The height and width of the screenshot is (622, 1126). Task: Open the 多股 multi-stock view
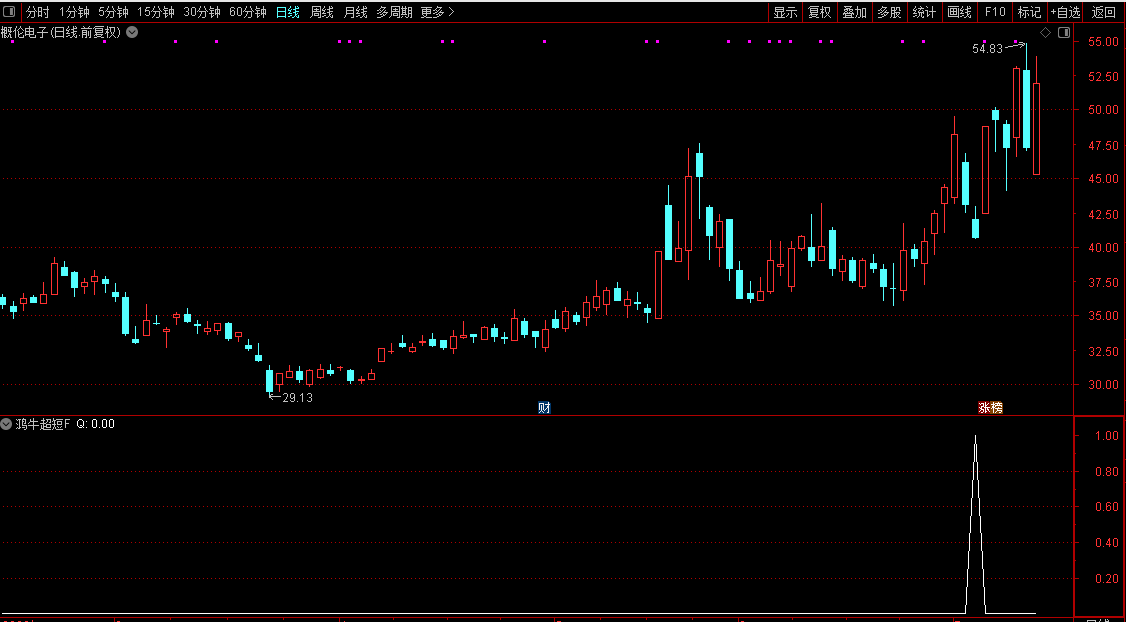[x=889, y=12]
